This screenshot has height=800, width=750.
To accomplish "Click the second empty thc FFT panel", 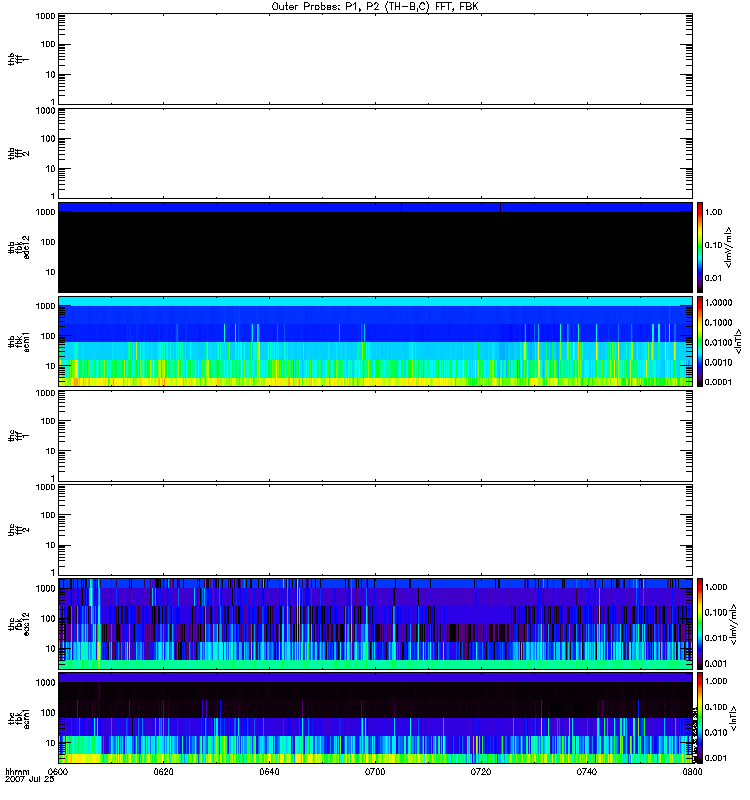I will (x=375, y=528).
